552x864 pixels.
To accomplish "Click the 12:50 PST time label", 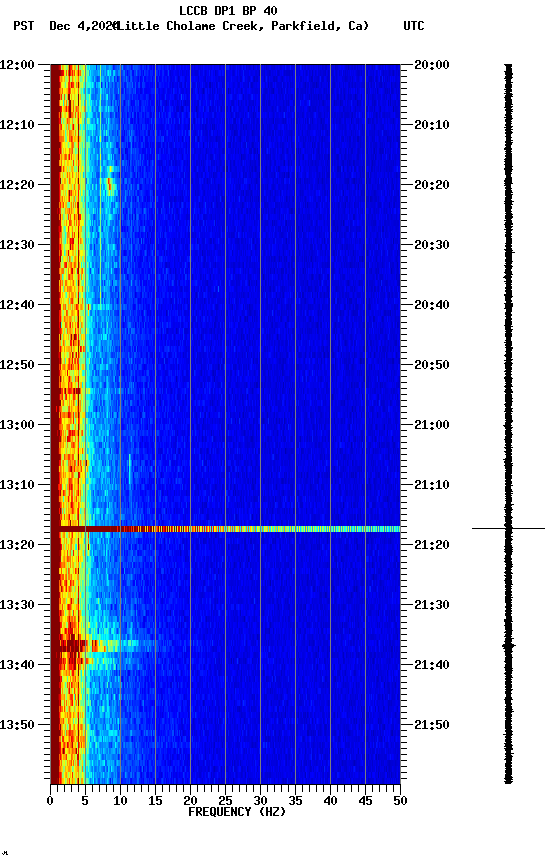I will 17,365.
